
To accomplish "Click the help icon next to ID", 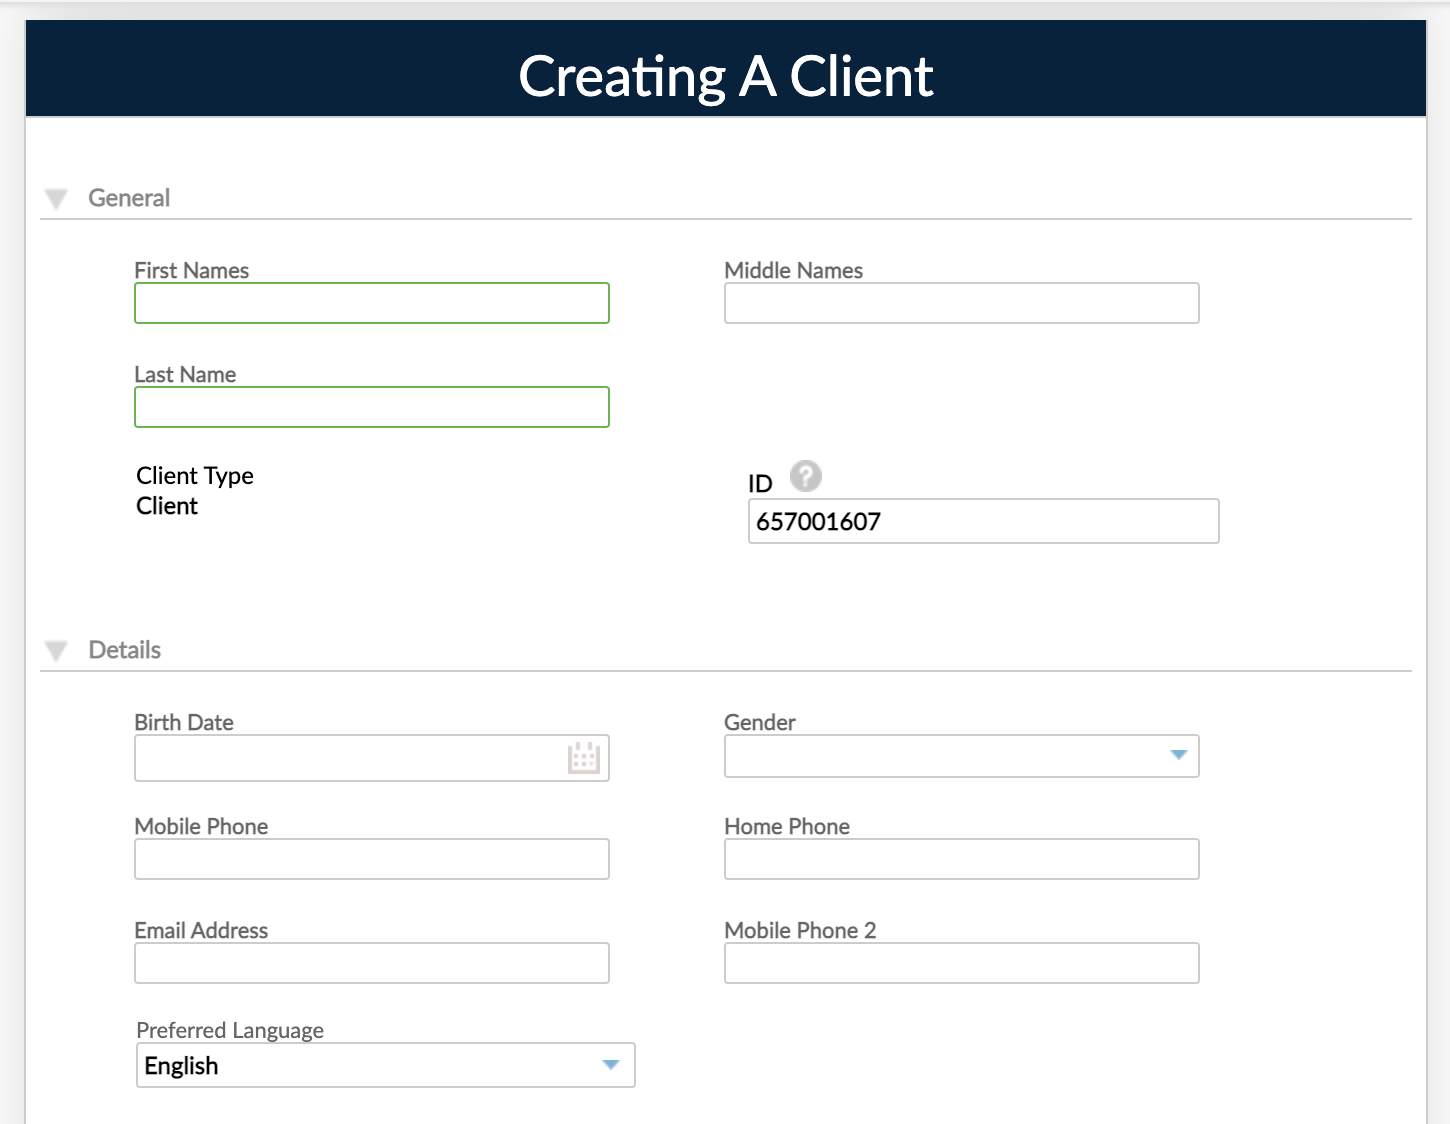I will coord(806,477).
